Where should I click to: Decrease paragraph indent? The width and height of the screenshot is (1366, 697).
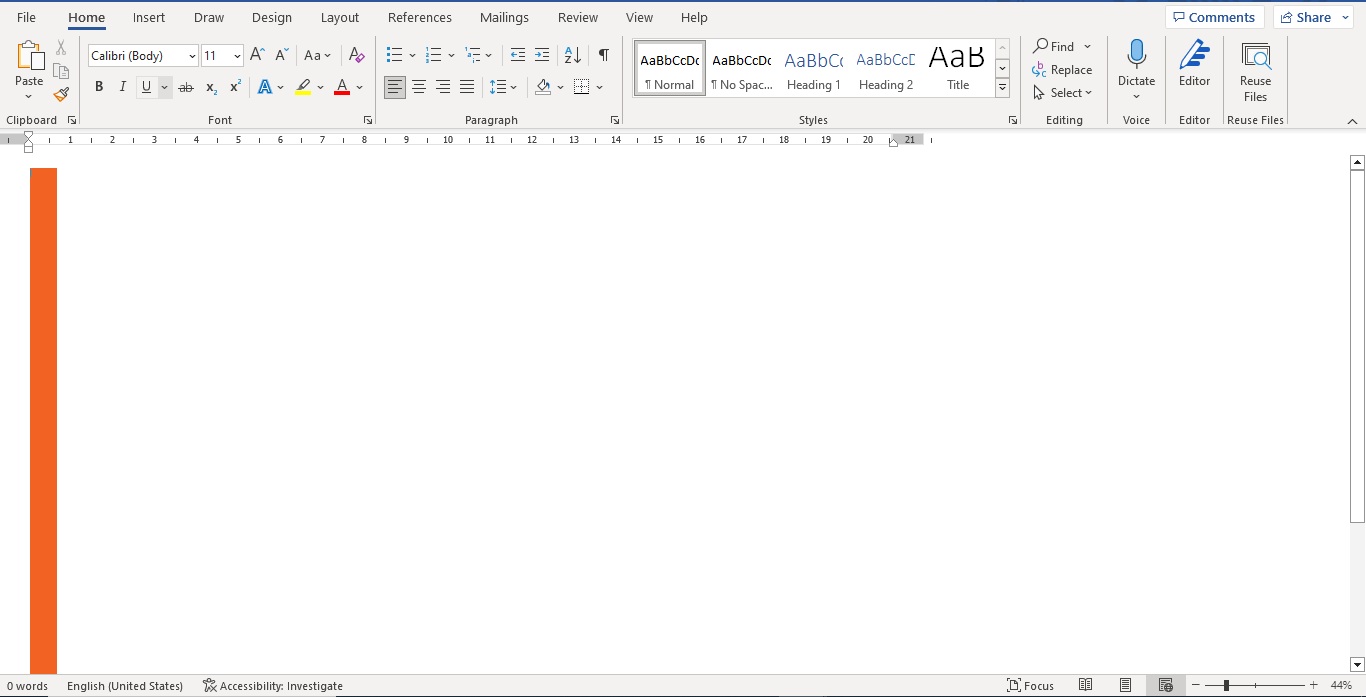(x=517, y=55)
